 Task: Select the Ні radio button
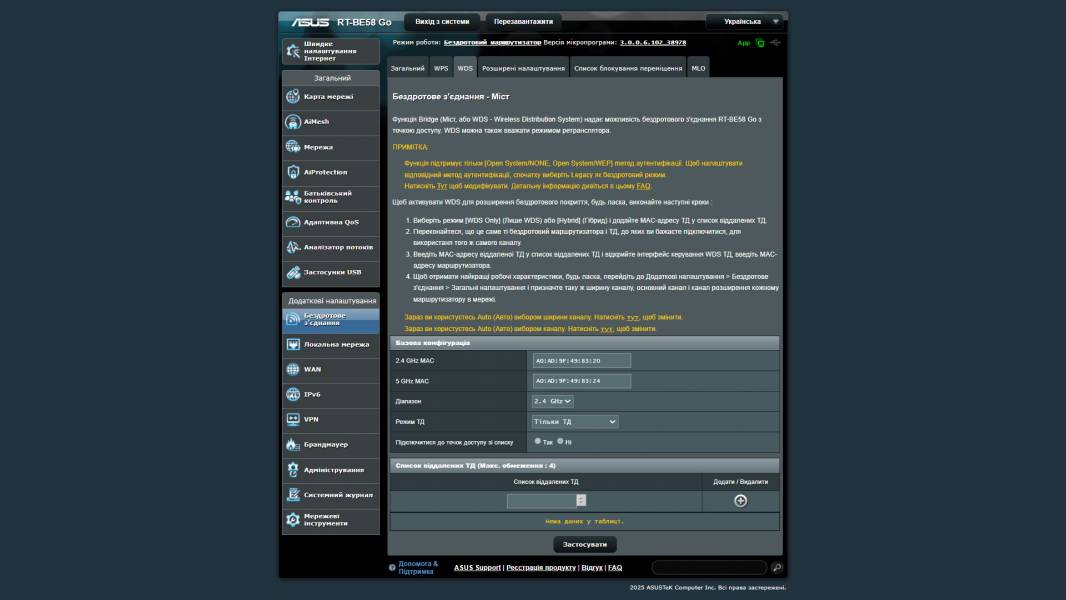coord(563,442)
